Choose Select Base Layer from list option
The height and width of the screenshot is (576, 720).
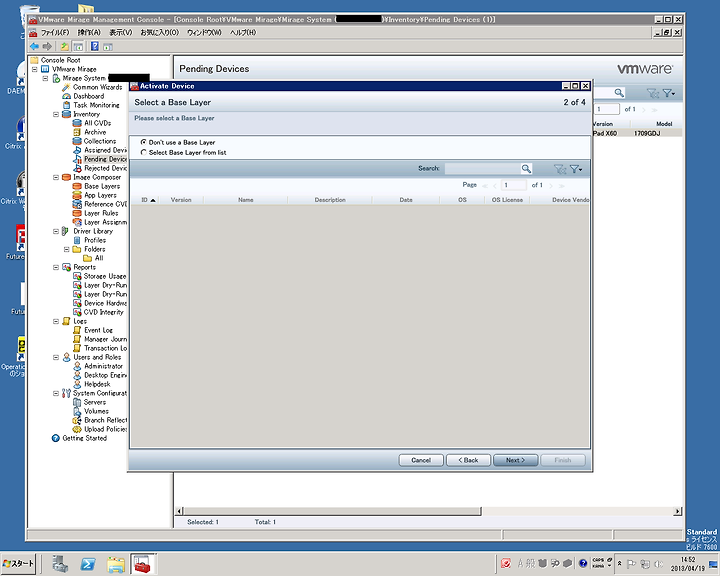pyautogui.click(x=144, y=152)
